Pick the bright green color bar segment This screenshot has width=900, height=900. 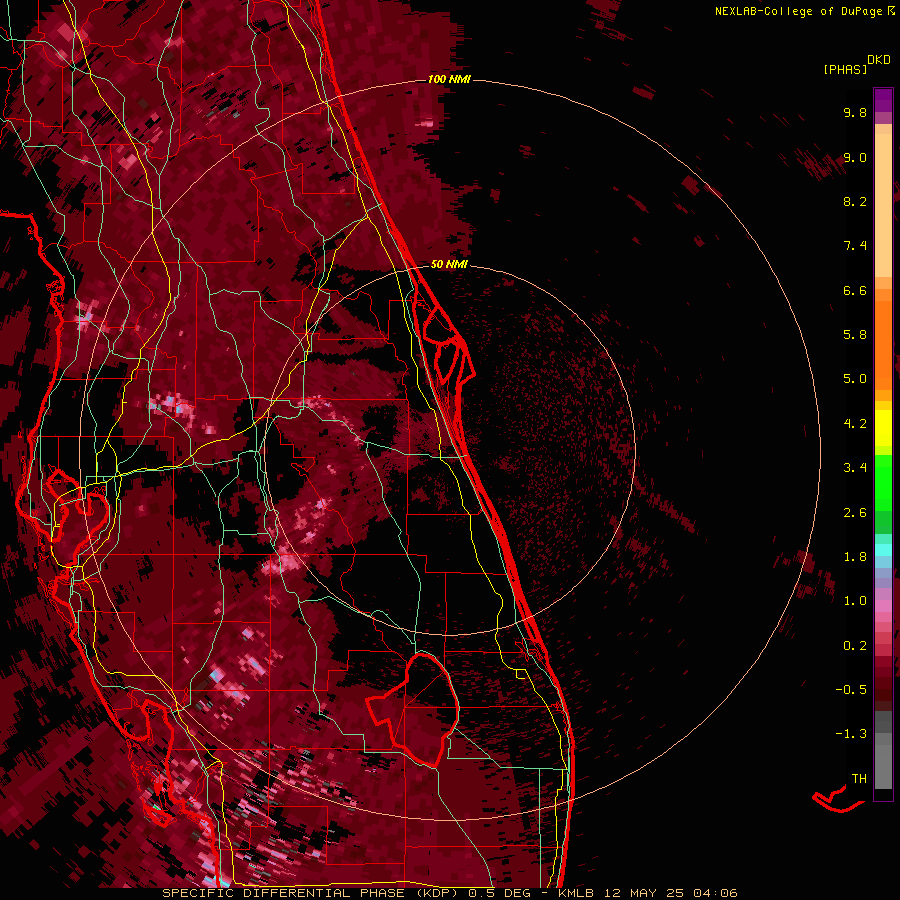[x=883, y=482]
